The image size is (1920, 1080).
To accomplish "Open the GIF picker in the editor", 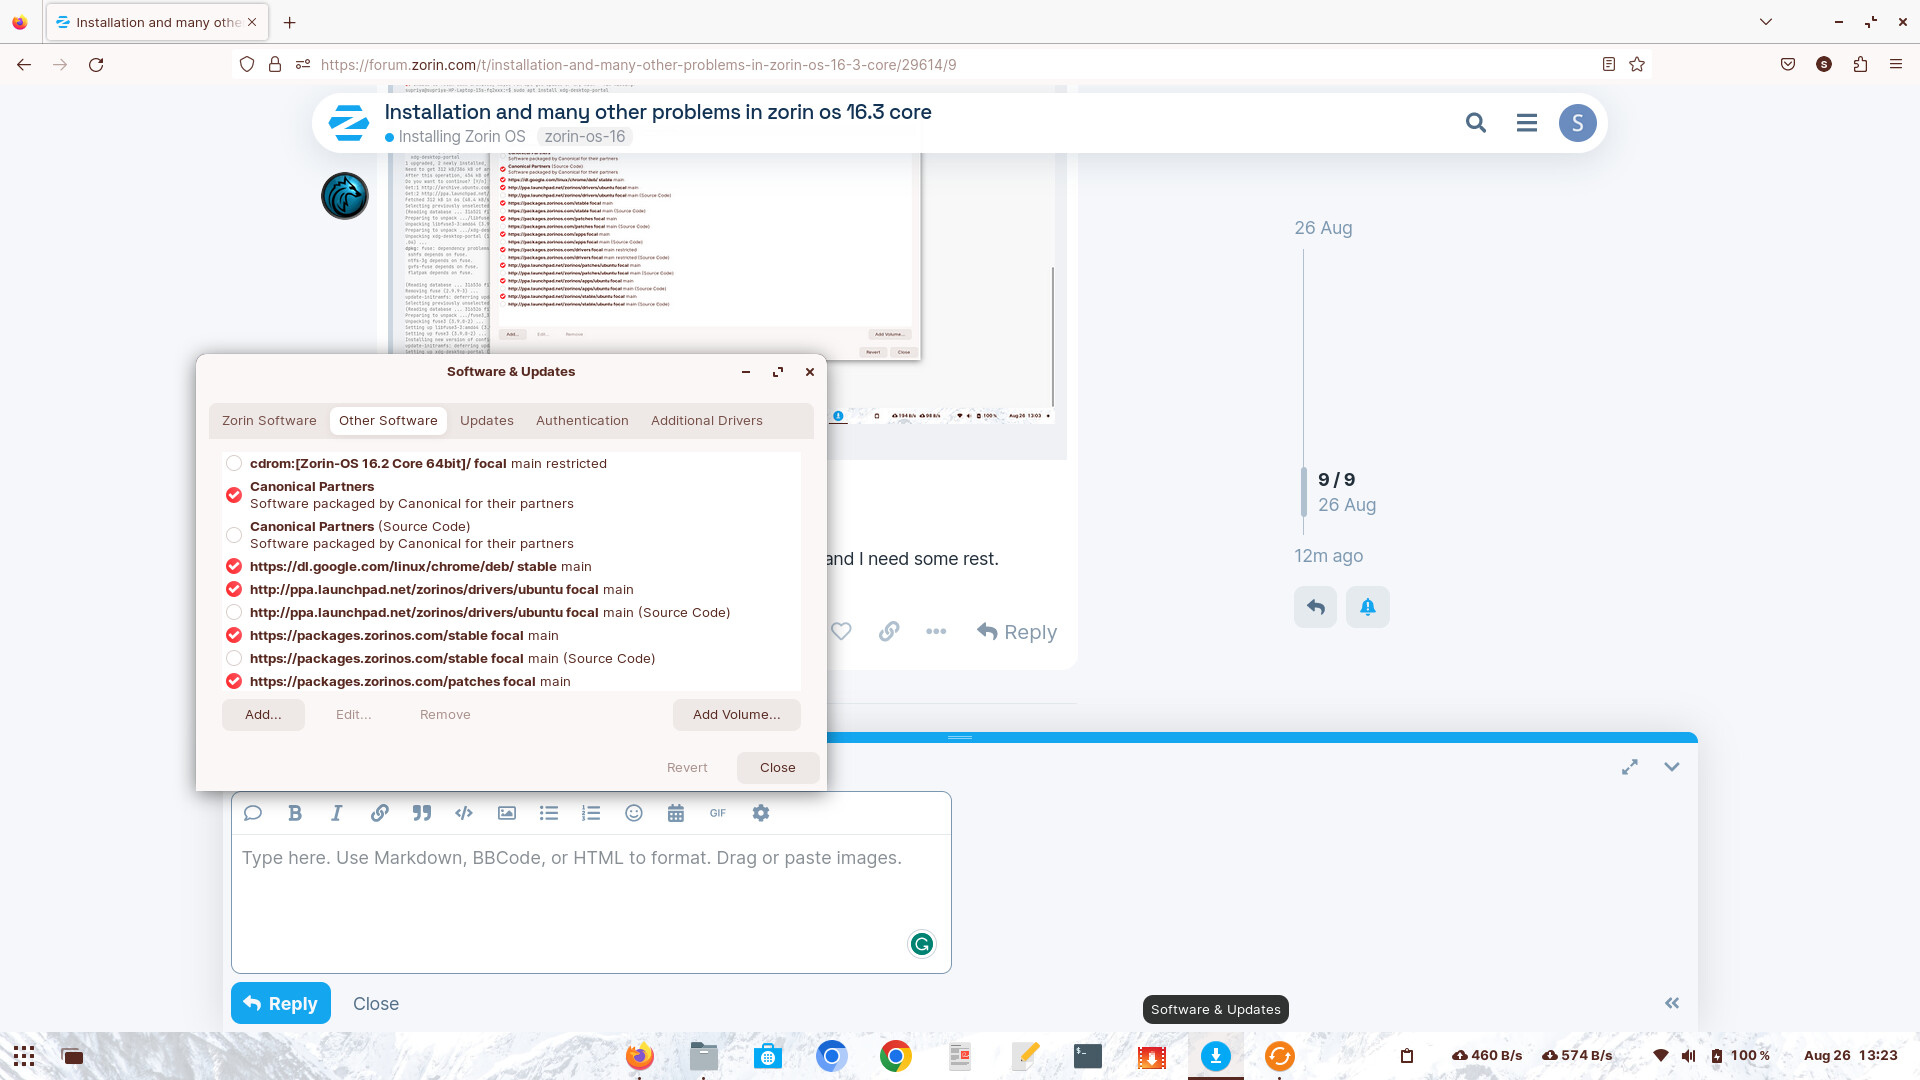I will tap(718, 813).
